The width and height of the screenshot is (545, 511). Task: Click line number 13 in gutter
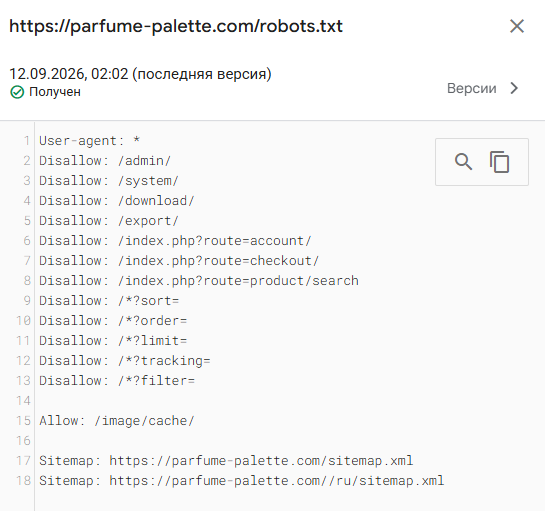[x=24, y=381]
